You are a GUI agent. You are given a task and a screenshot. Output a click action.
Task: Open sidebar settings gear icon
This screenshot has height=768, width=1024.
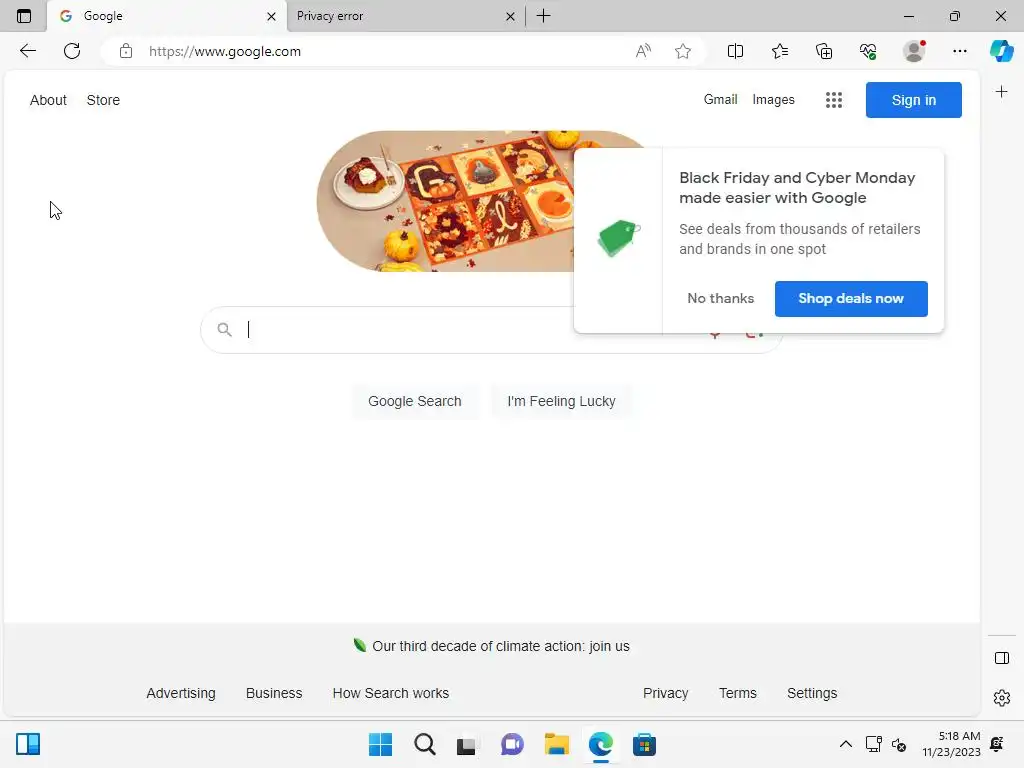click(x=1001, y=698)
